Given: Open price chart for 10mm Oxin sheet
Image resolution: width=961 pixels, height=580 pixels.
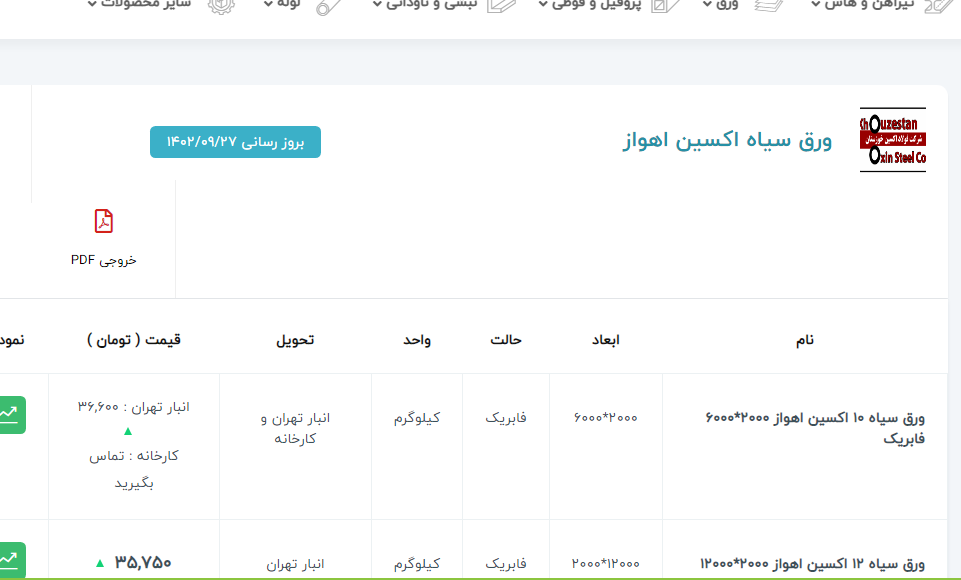Looking at the screenshot, I should [10, 414].
